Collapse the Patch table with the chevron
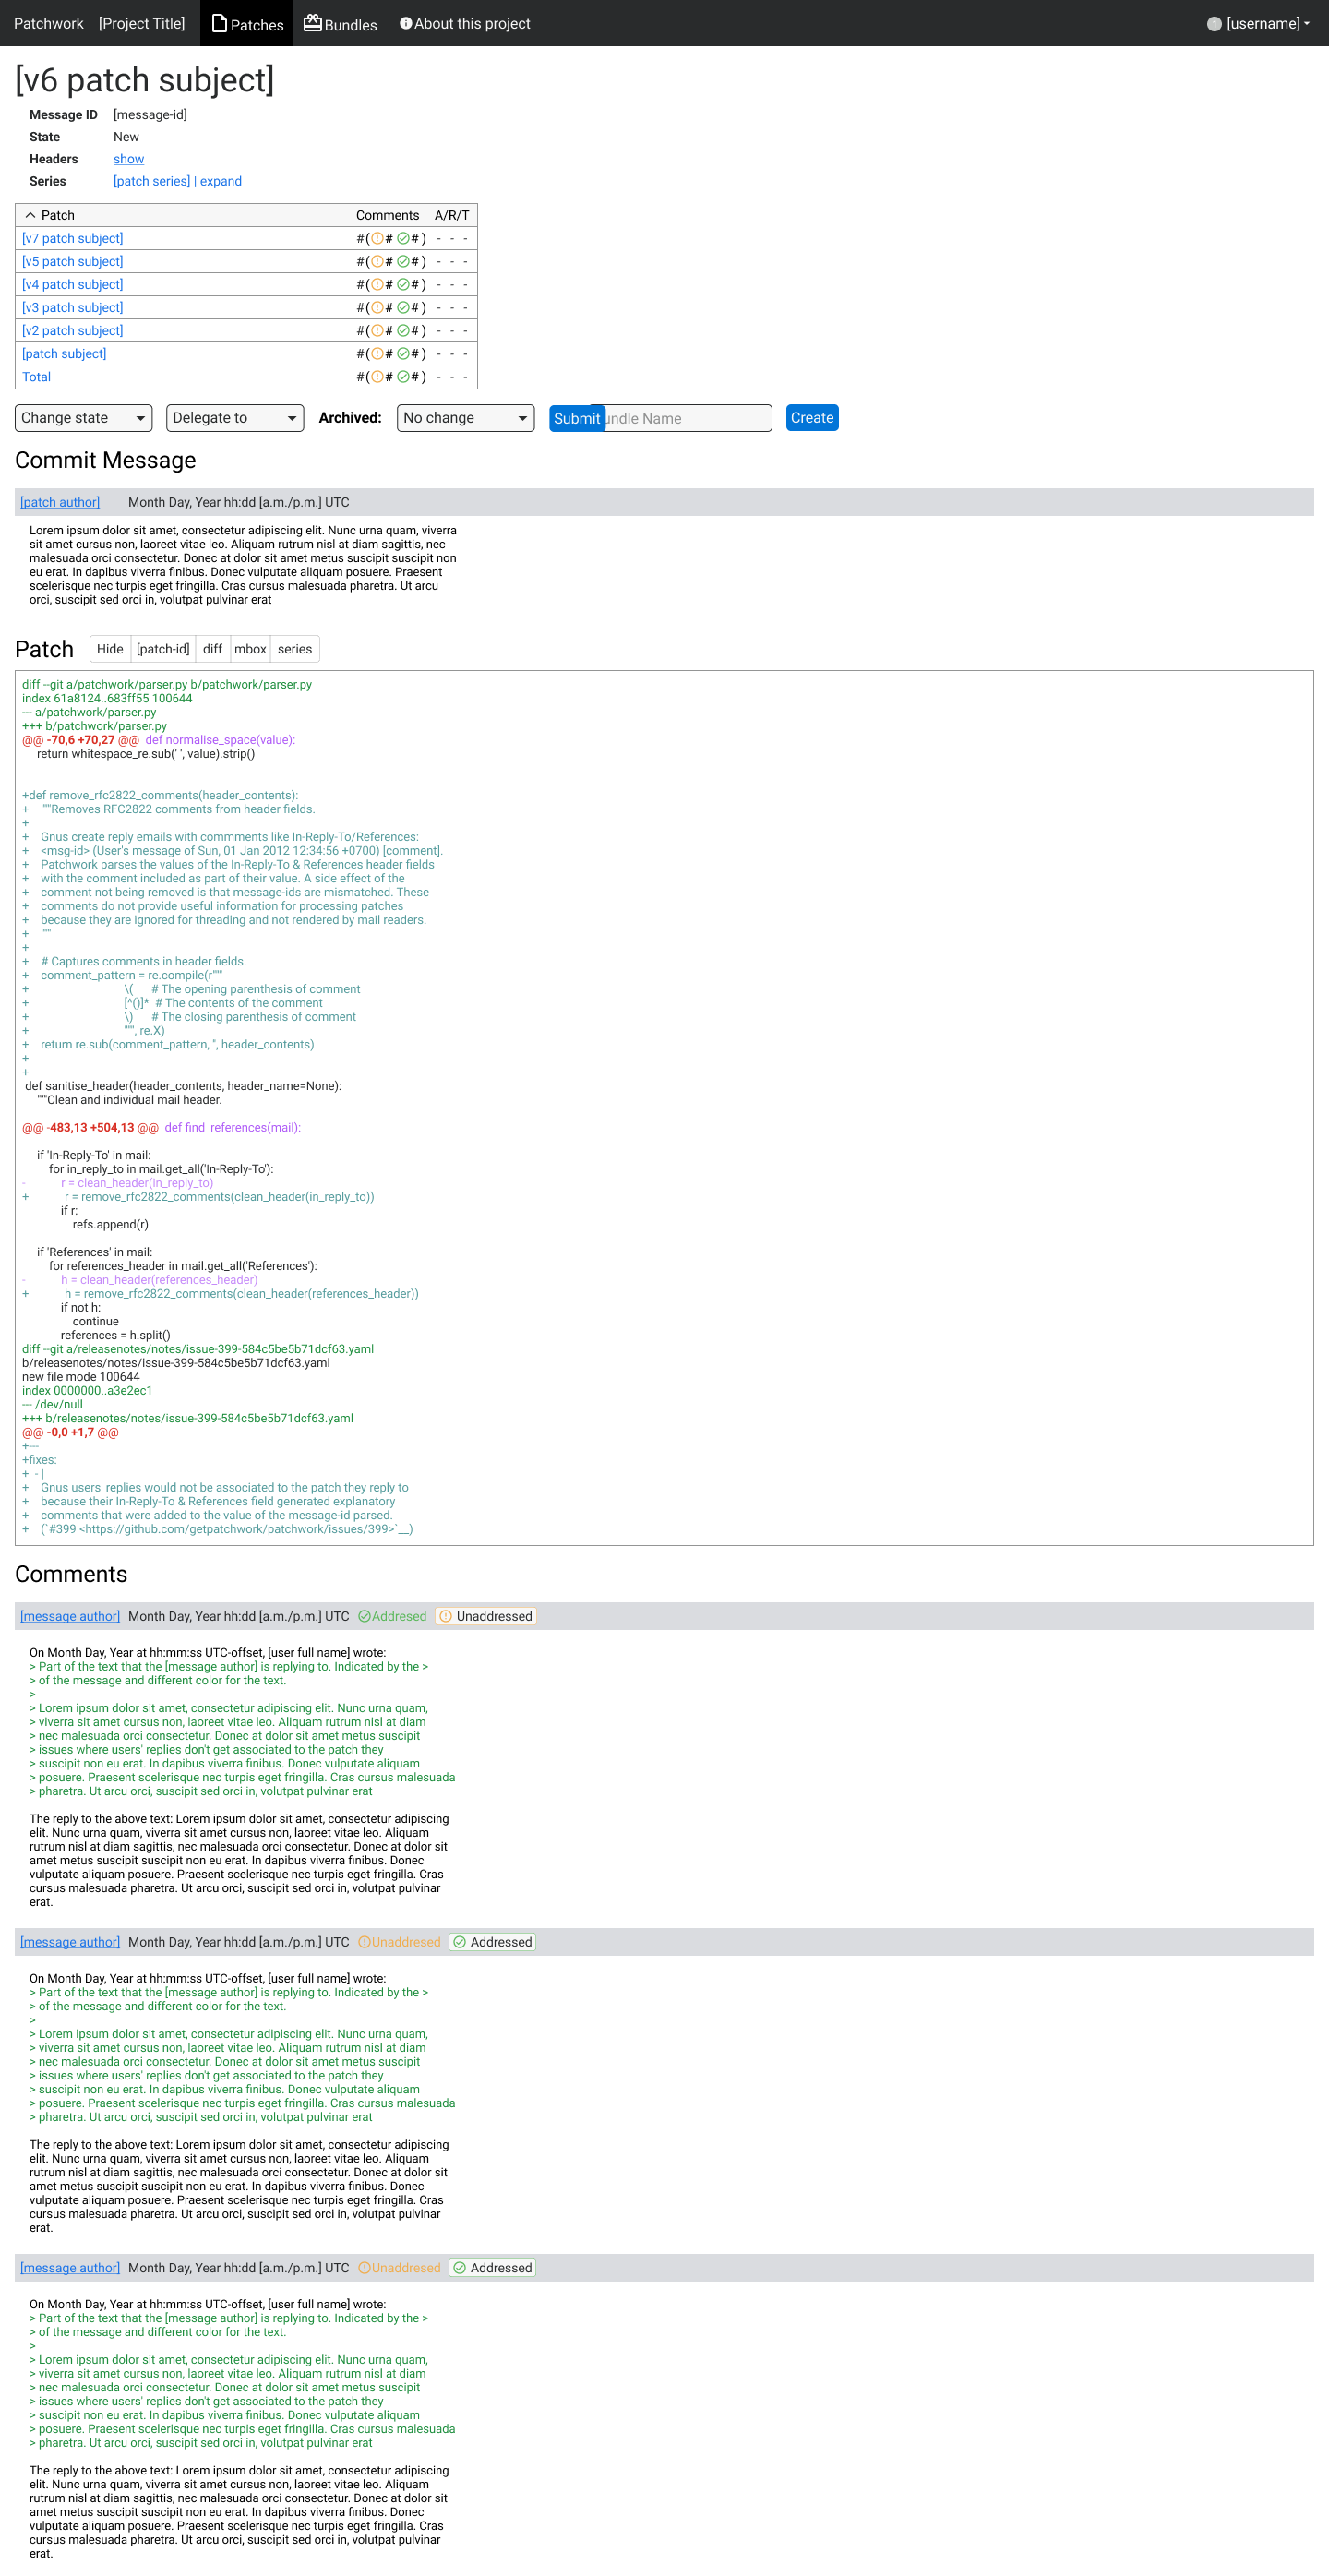1329x2576 pixels. point(30,215)
